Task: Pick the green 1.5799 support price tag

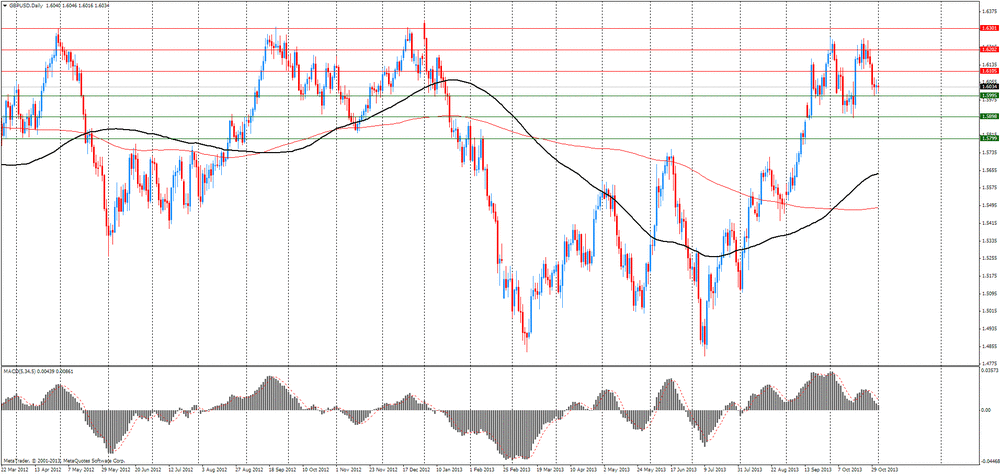Action: (990, 138)
